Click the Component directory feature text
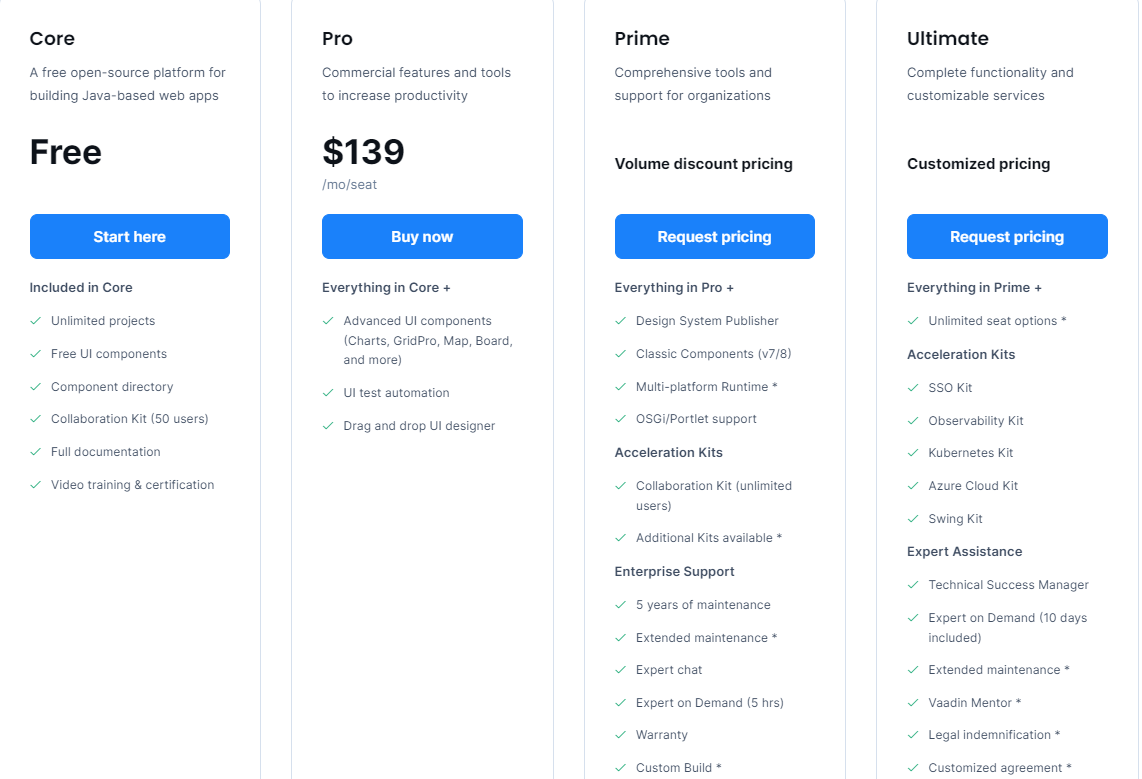The width and height of the screenshot is (1142, 779). (x=112, y=387)
